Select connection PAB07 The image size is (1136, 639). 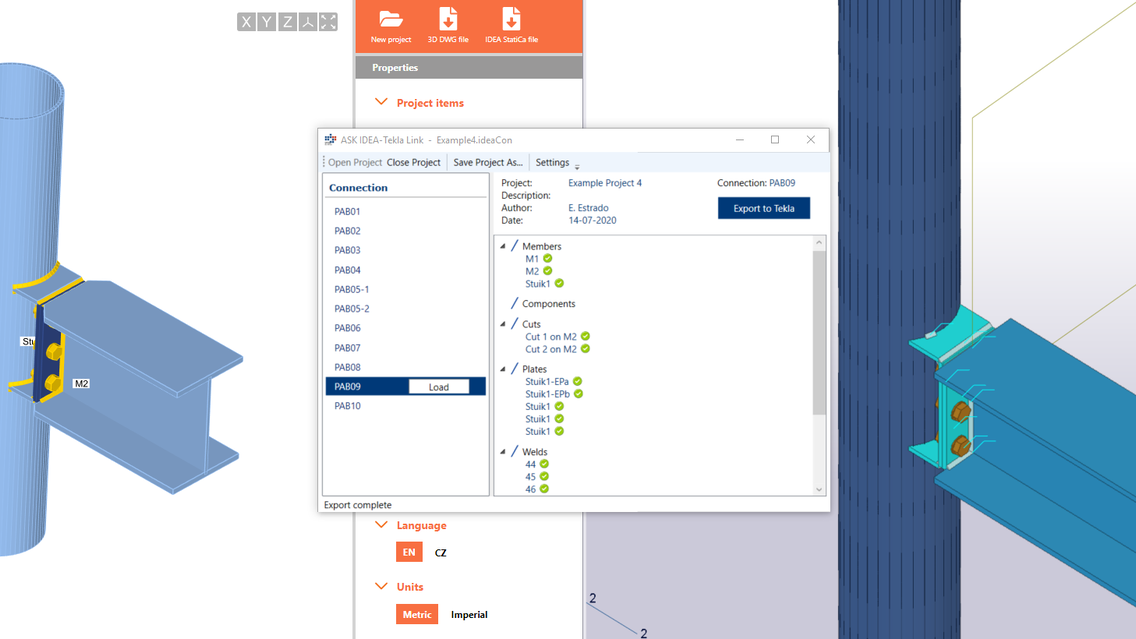(x=347, y=348)
